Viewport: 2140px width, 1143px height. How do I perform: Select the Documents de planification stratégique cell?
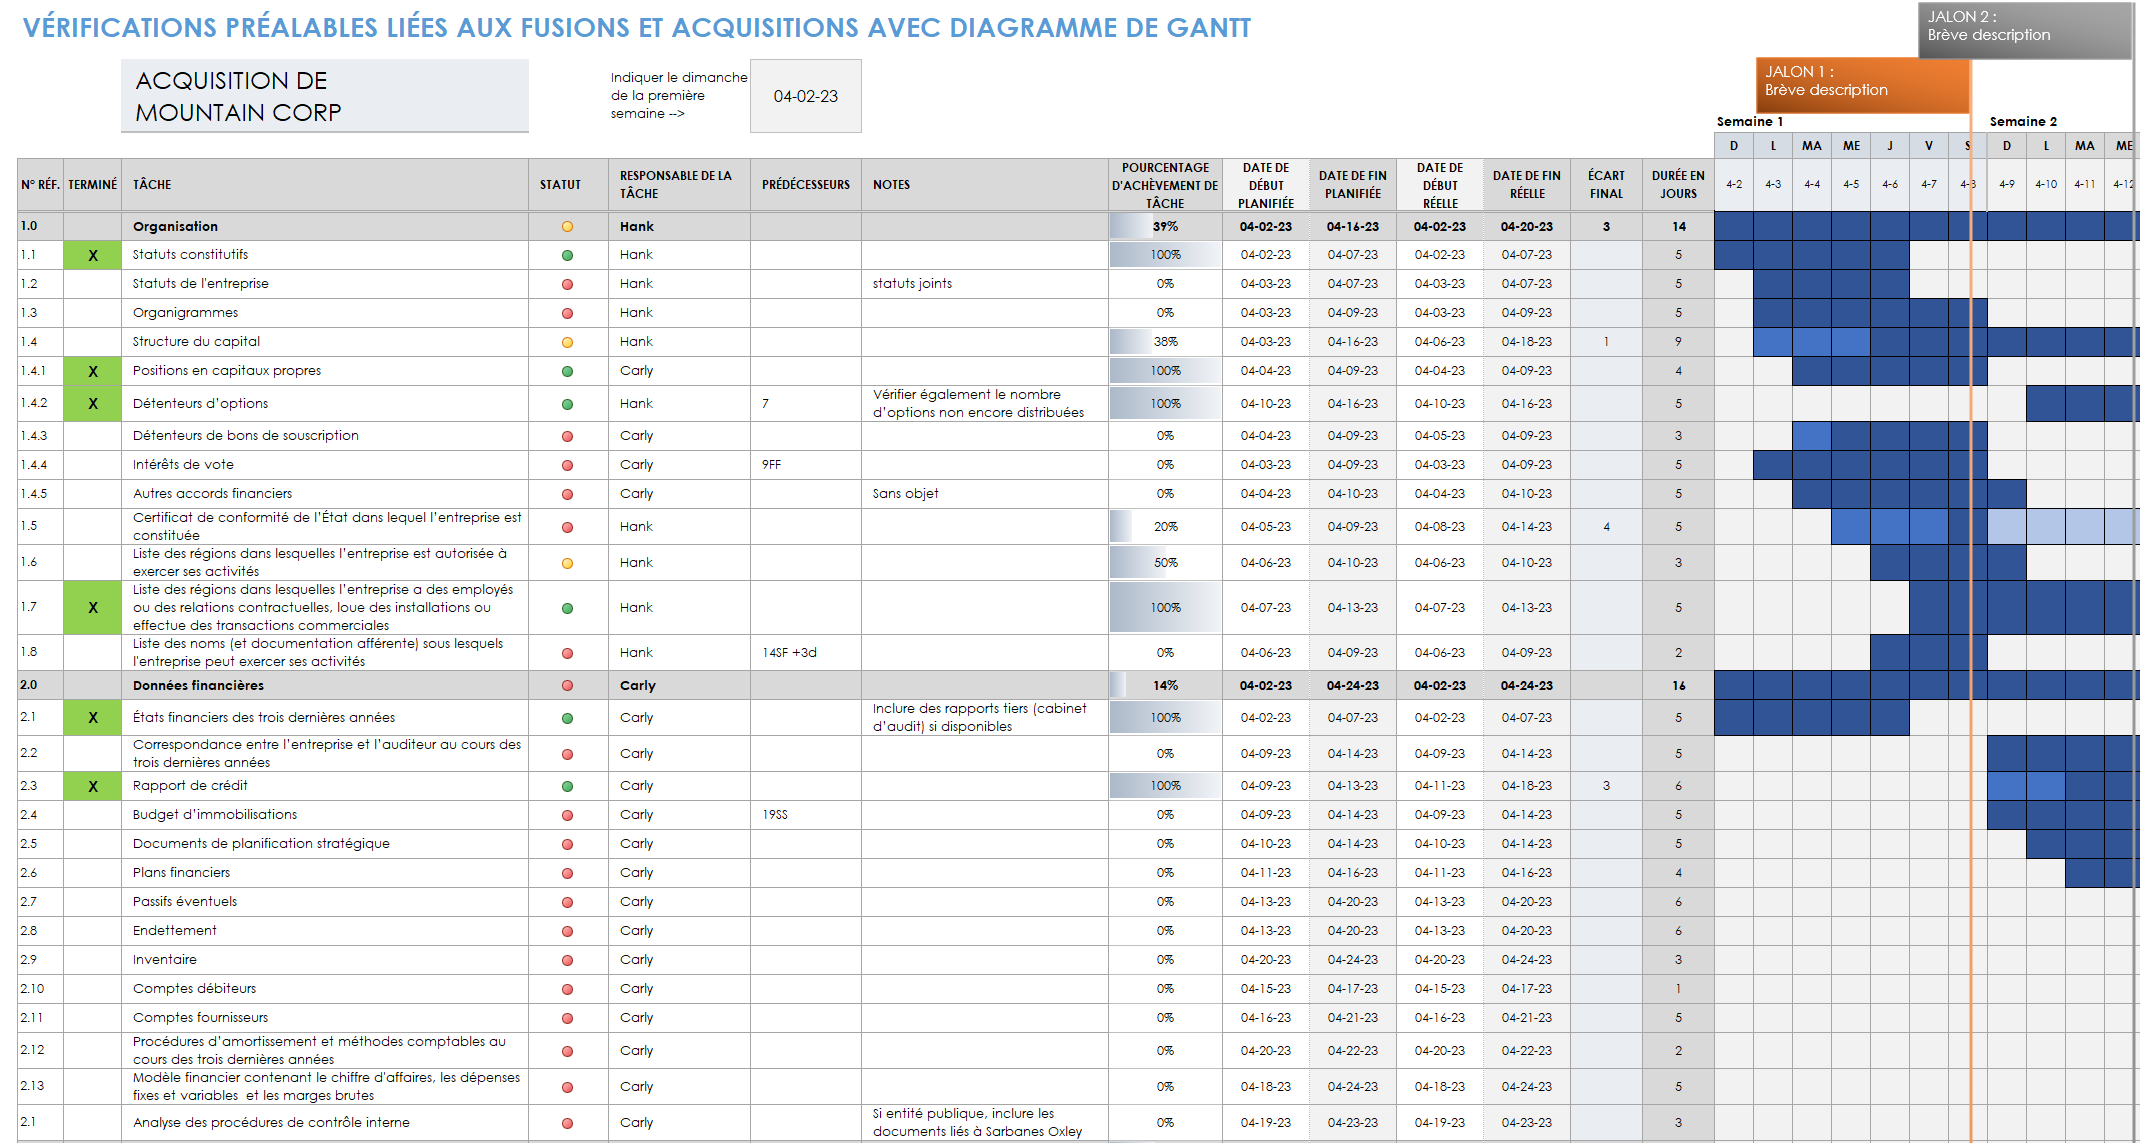click(325, 844)
